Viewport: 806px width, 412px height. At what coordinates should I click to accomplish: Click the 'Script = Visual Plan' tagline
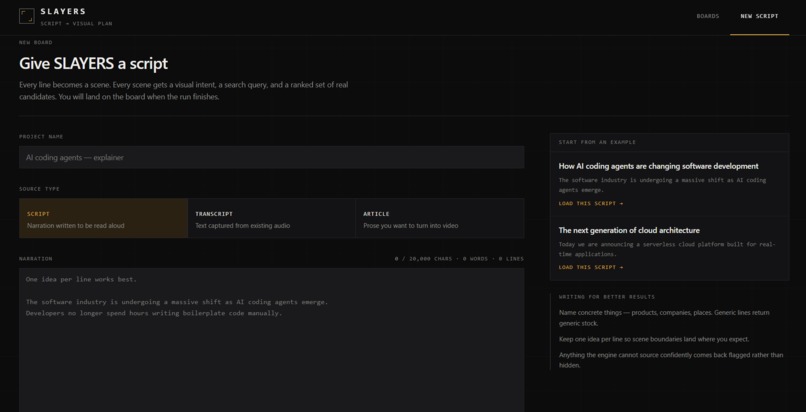click(76, 24)
